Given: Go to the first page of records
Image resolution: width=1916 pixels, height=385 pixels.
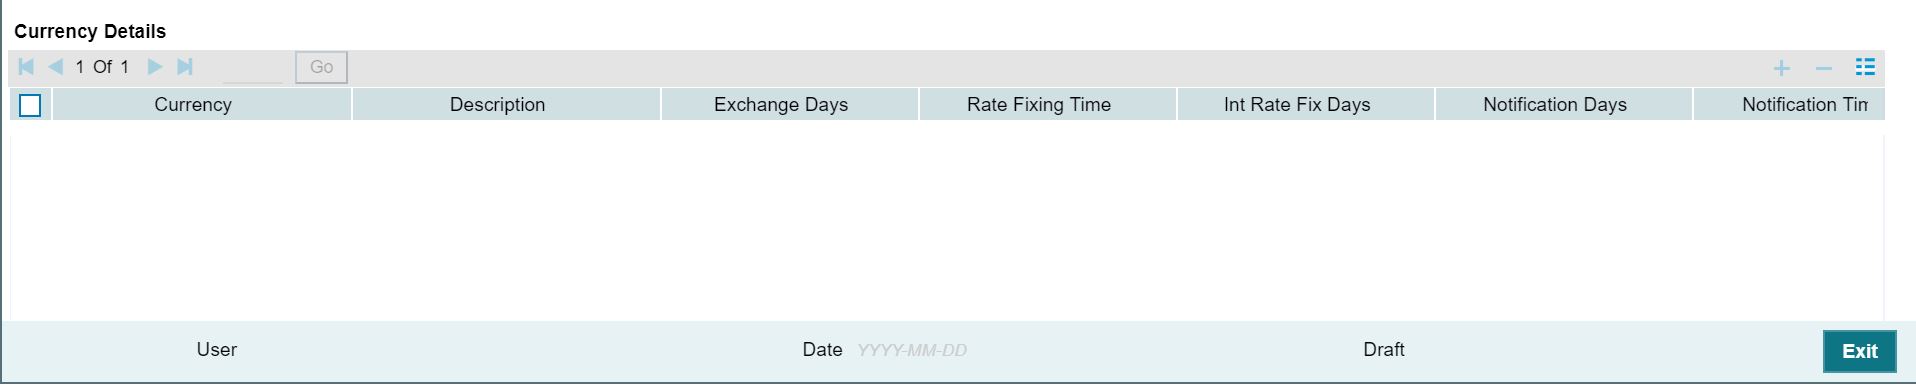Looking at the screenshot, I should point(26,67).
